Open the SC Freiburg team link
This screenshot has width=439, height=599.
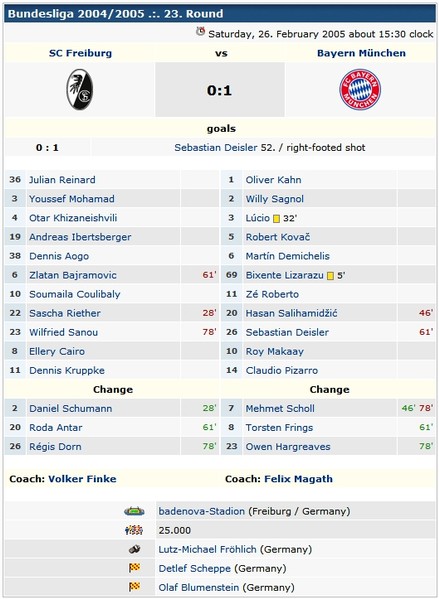tap(80, 53)
